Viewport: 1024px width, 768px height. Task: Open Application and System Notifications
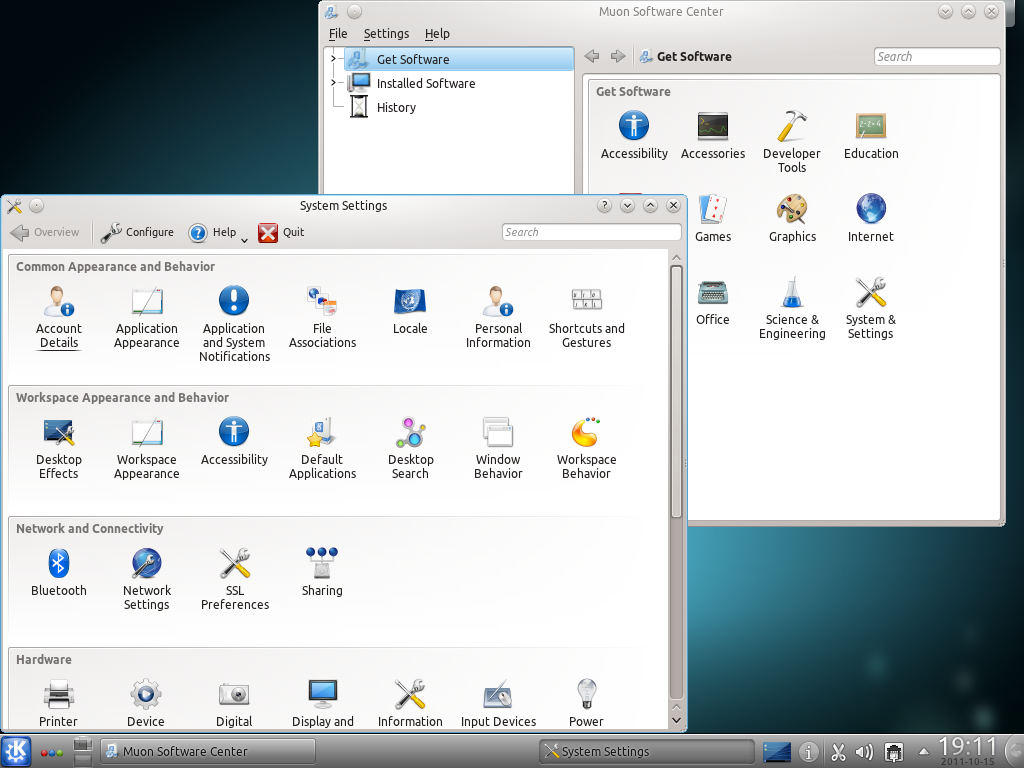pyautogui.click(x=234, y=324)
